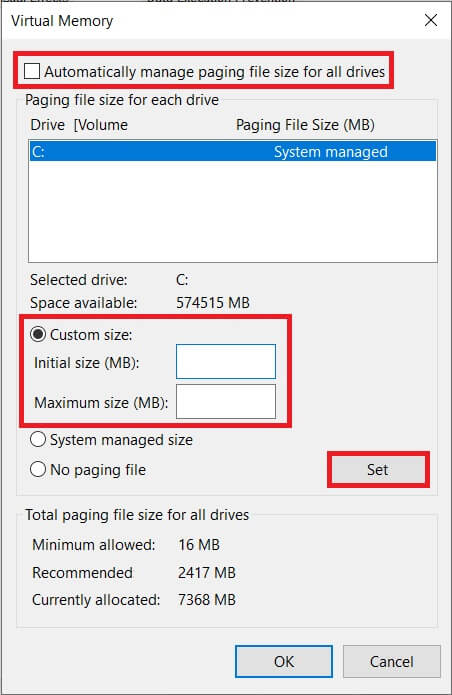Select the C: drive row
This screenshot has height=695, width=452.
pos(233,152)
